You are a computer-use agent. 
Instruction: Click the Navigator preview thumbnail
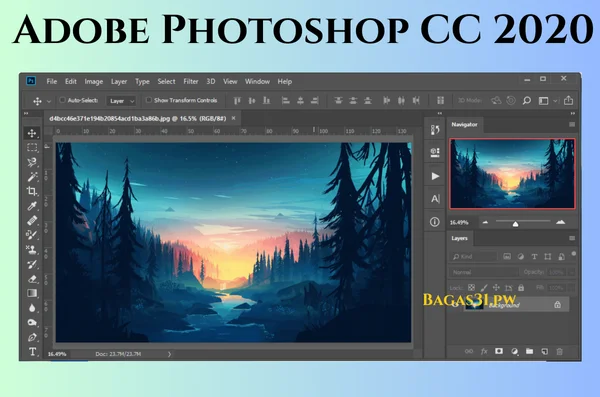[x=512, y=174]
